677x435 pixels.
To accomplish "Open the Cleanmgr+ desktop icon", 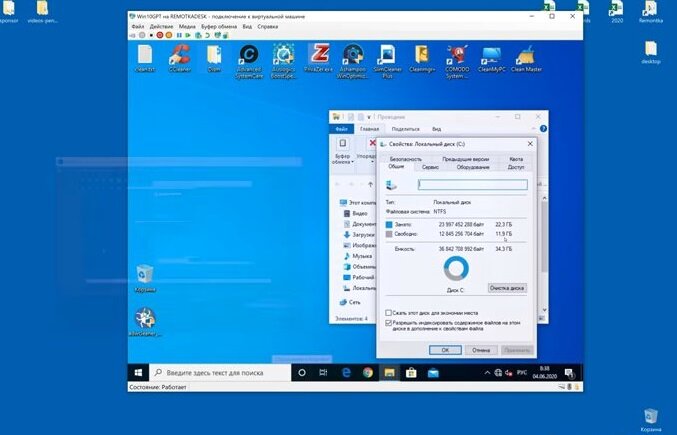I will click(422, 58).
